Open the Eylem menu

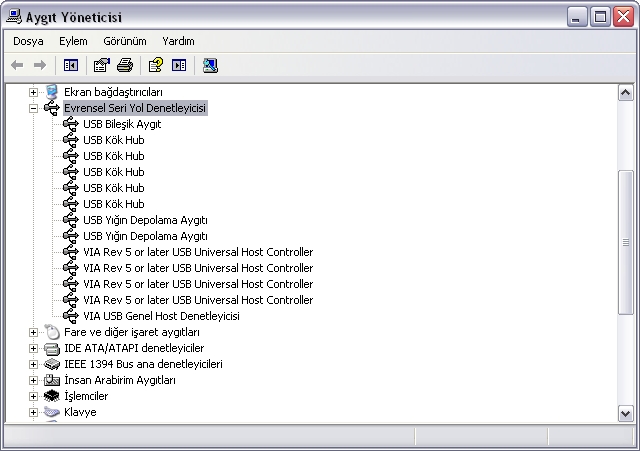(73, 41)
